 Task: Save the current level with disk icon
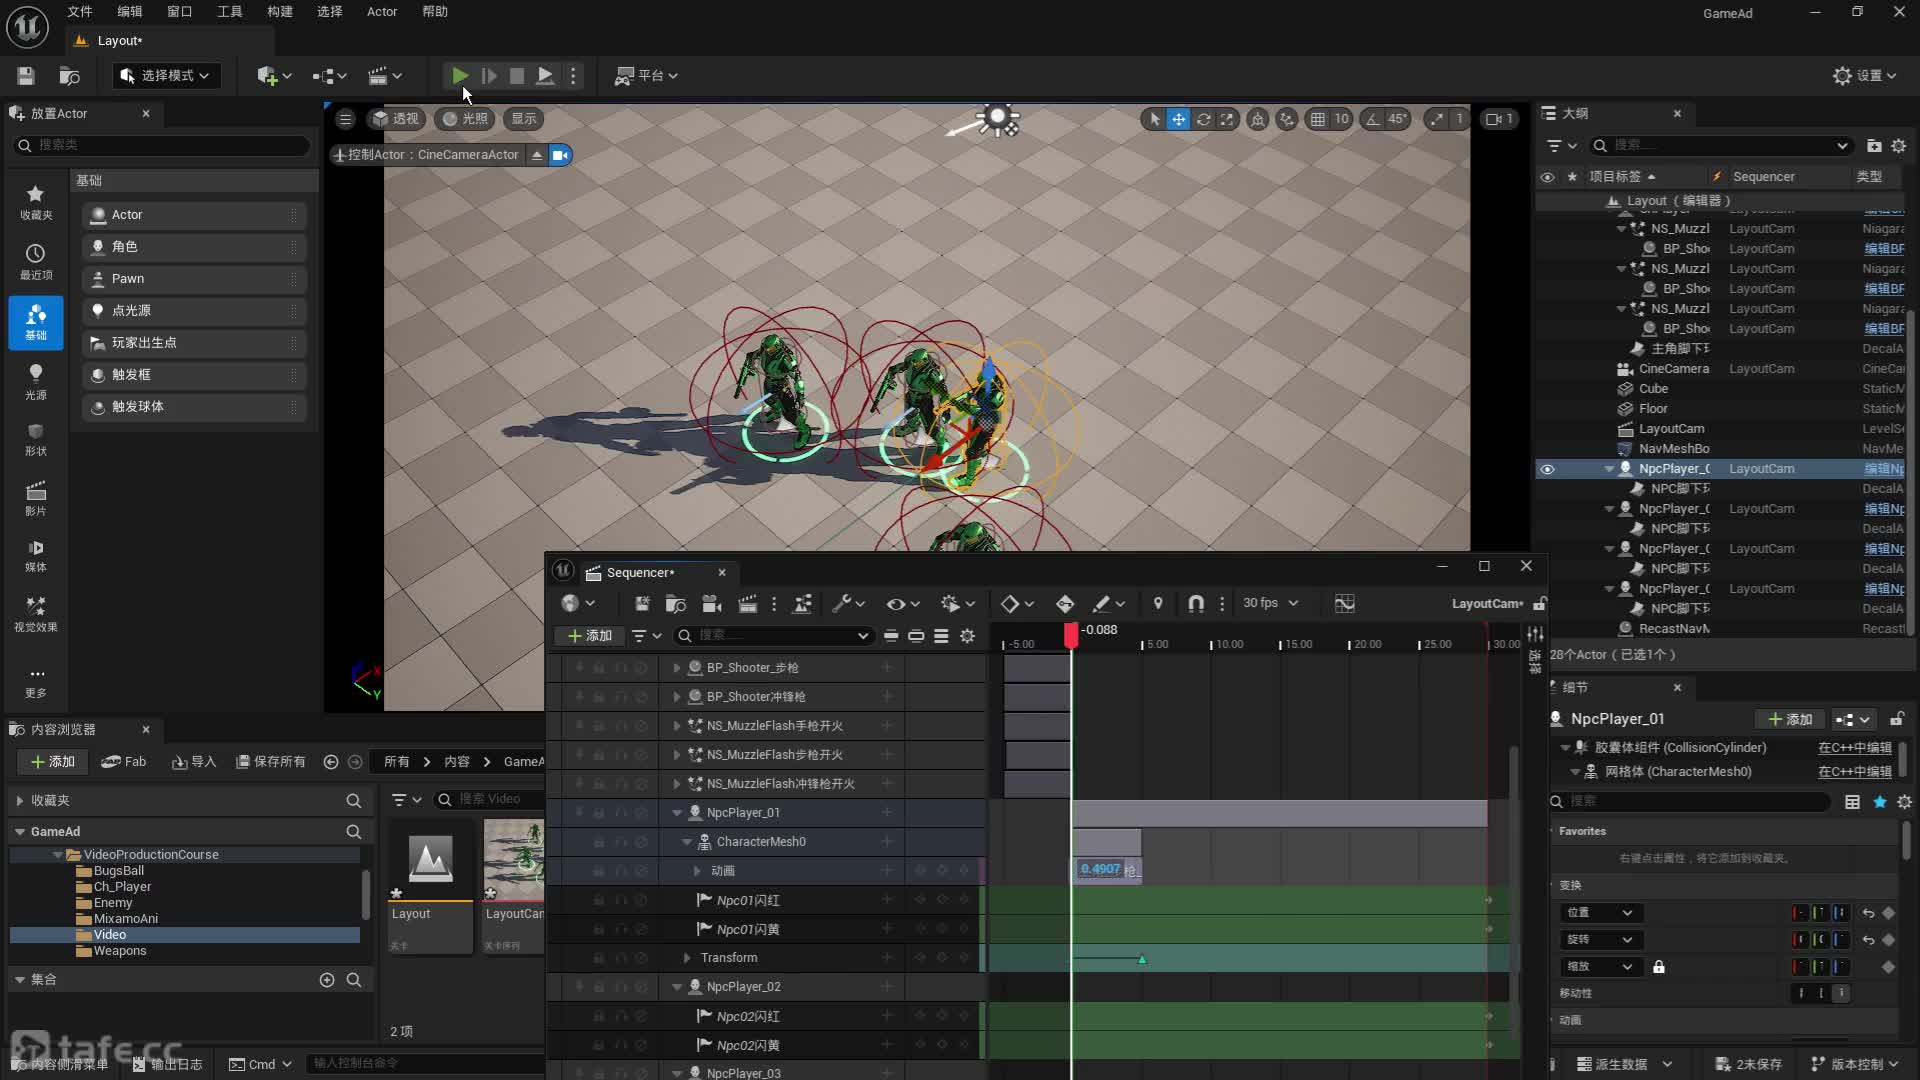pyautogui.click(x=26, y=75)
